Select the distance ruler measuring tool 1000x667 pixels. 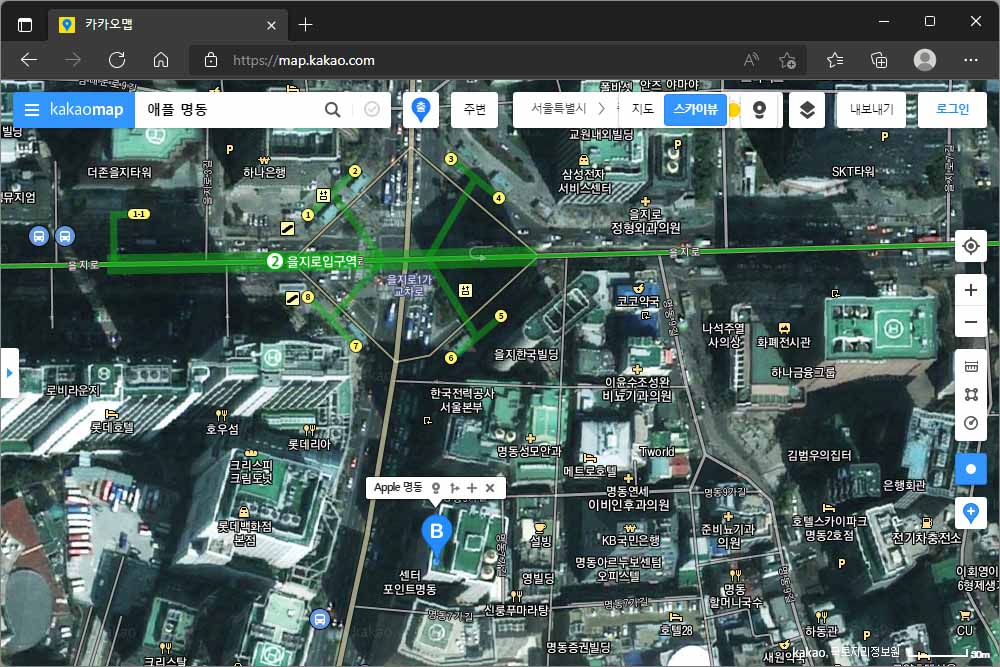coord(971,366)
